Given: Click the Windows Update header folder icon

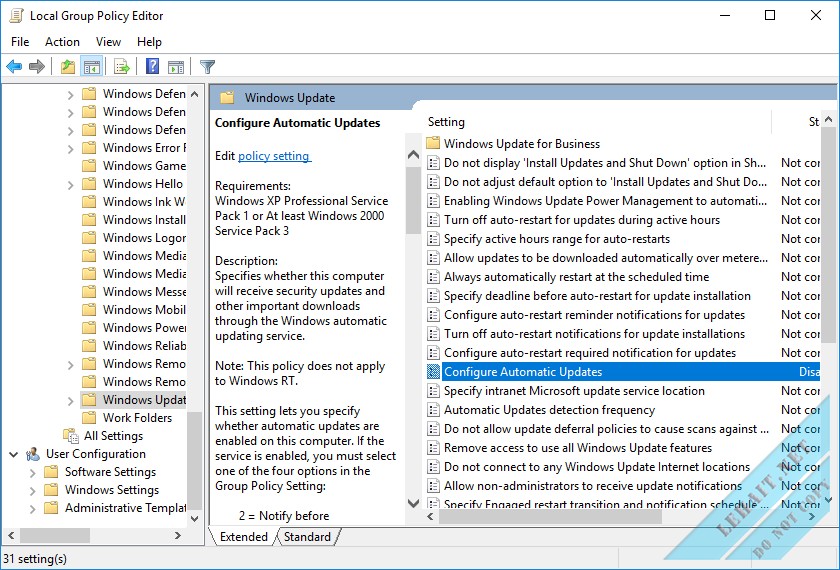Looking at the screenshot, I should pos(228,98).
